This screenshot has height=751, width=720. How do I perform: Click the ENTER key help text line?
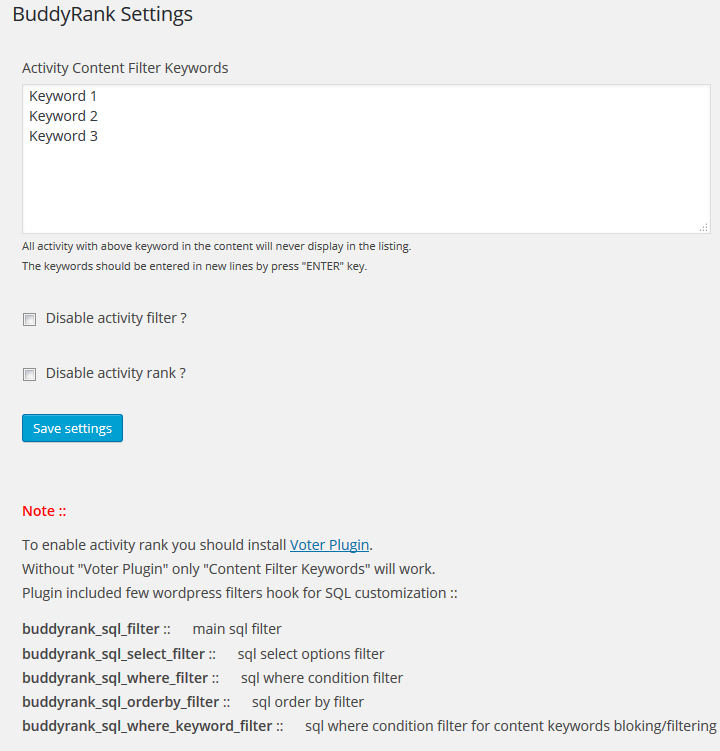point(194,266)
